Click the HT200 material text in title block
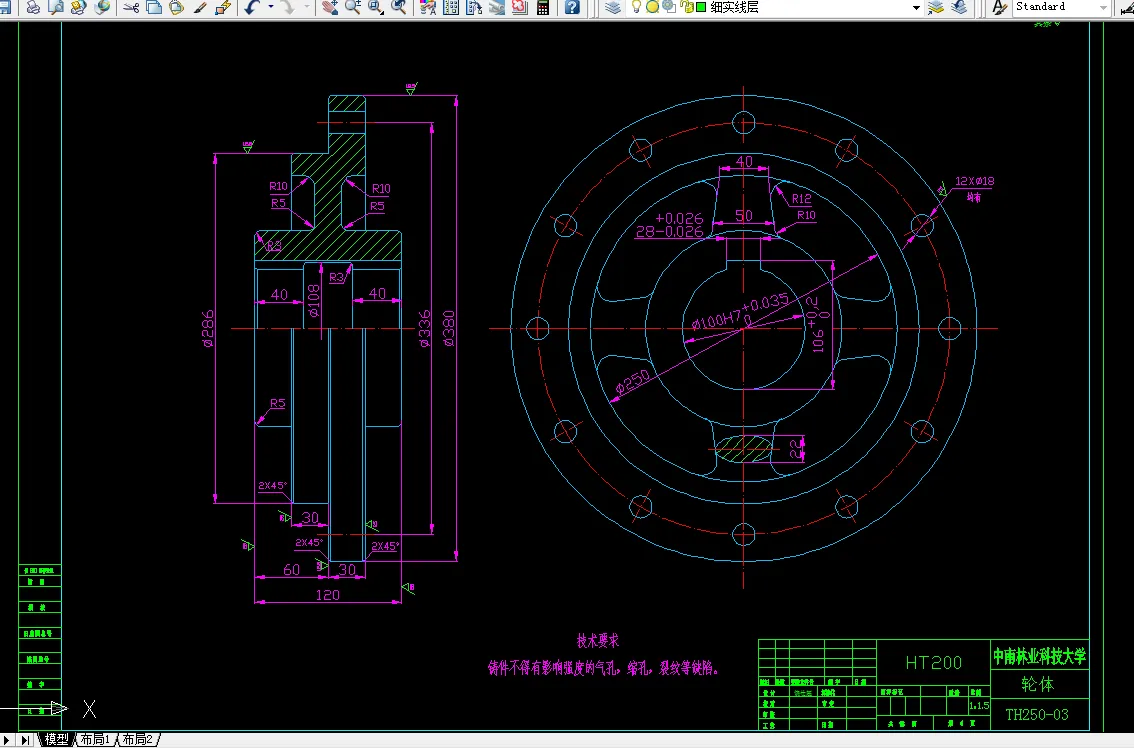The width and height of the screenshot is (1134, 748). [934, 663]
